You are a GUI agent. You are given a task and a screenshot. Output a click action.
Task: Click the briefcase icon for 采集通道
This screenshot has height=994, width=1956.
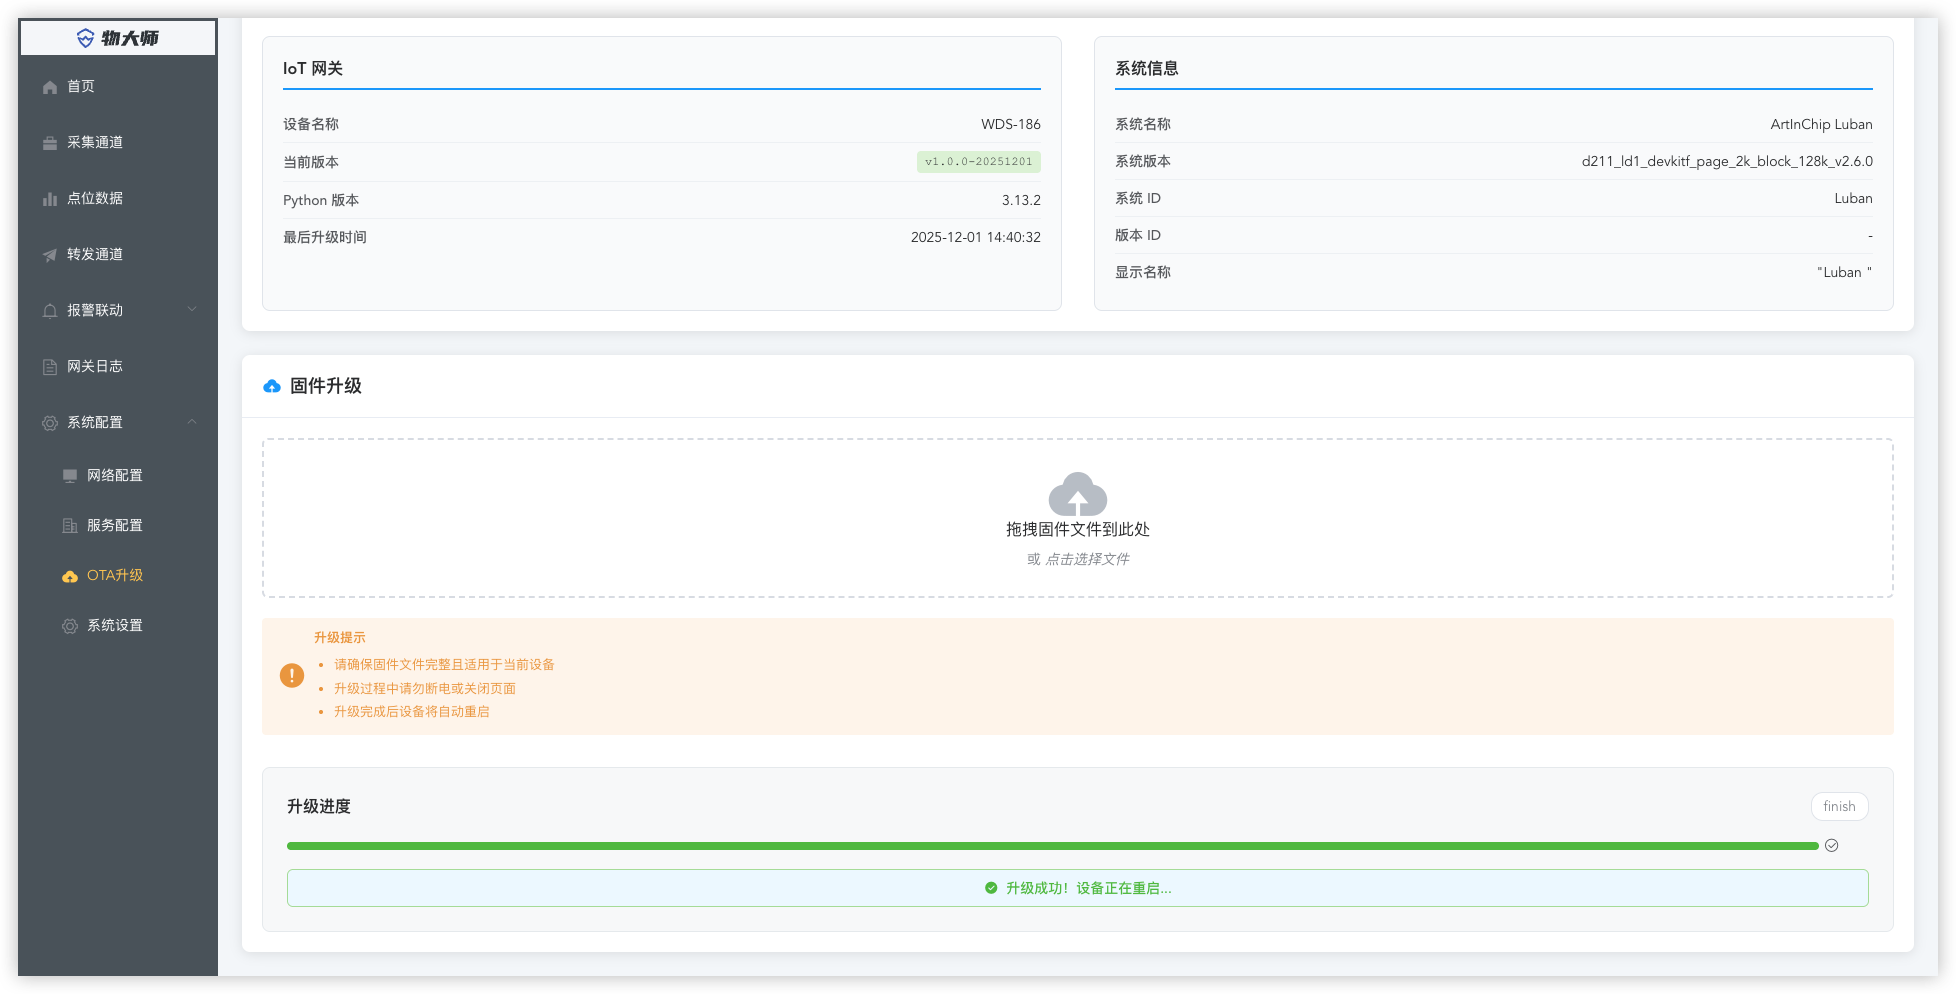point(50,143)
